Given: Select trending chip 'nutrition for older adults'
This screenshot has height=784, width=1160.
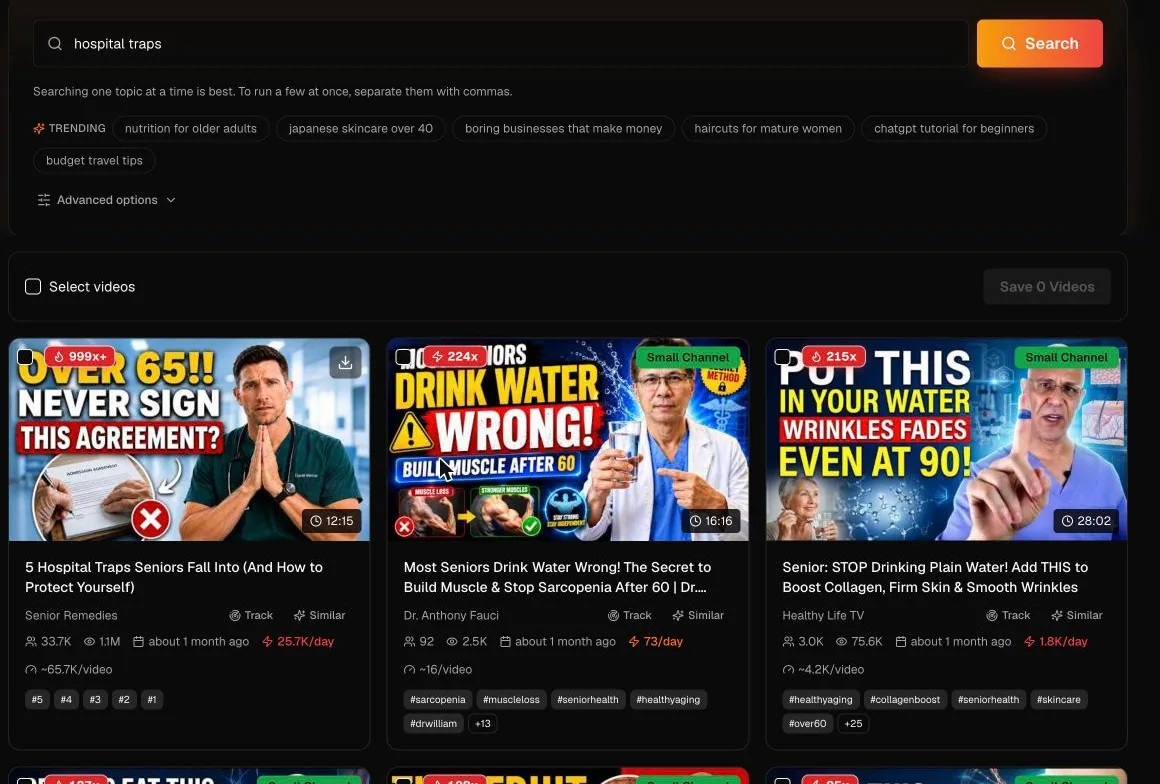Looking at the screenshot, I should click(190, 129).
